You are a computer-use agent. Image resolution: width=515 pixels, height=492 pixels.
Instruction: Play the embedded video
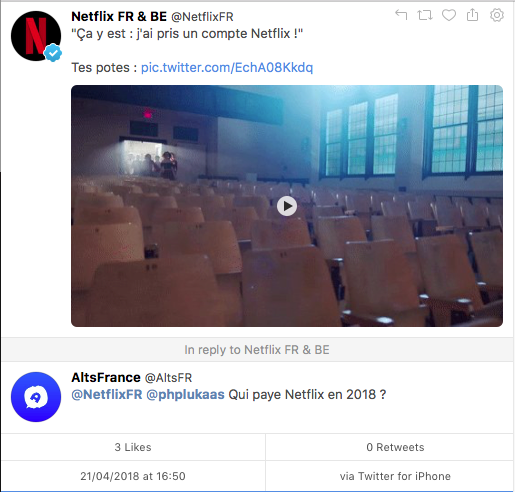[x=287, y=206]
